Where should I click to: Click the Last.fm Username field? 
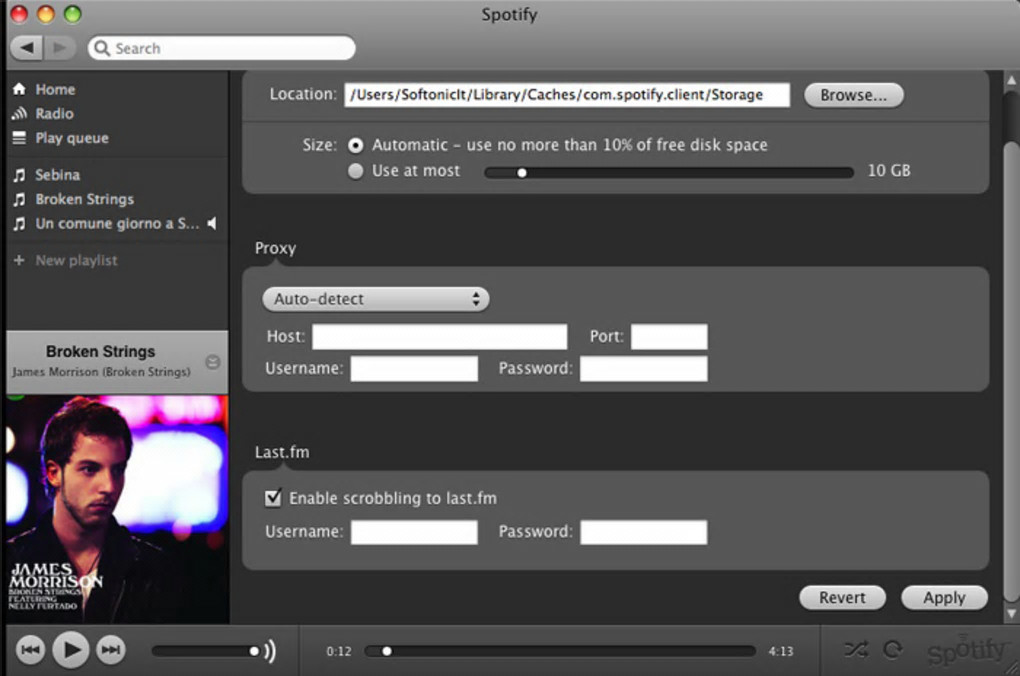pyautogui.click(x=414, y=532)
